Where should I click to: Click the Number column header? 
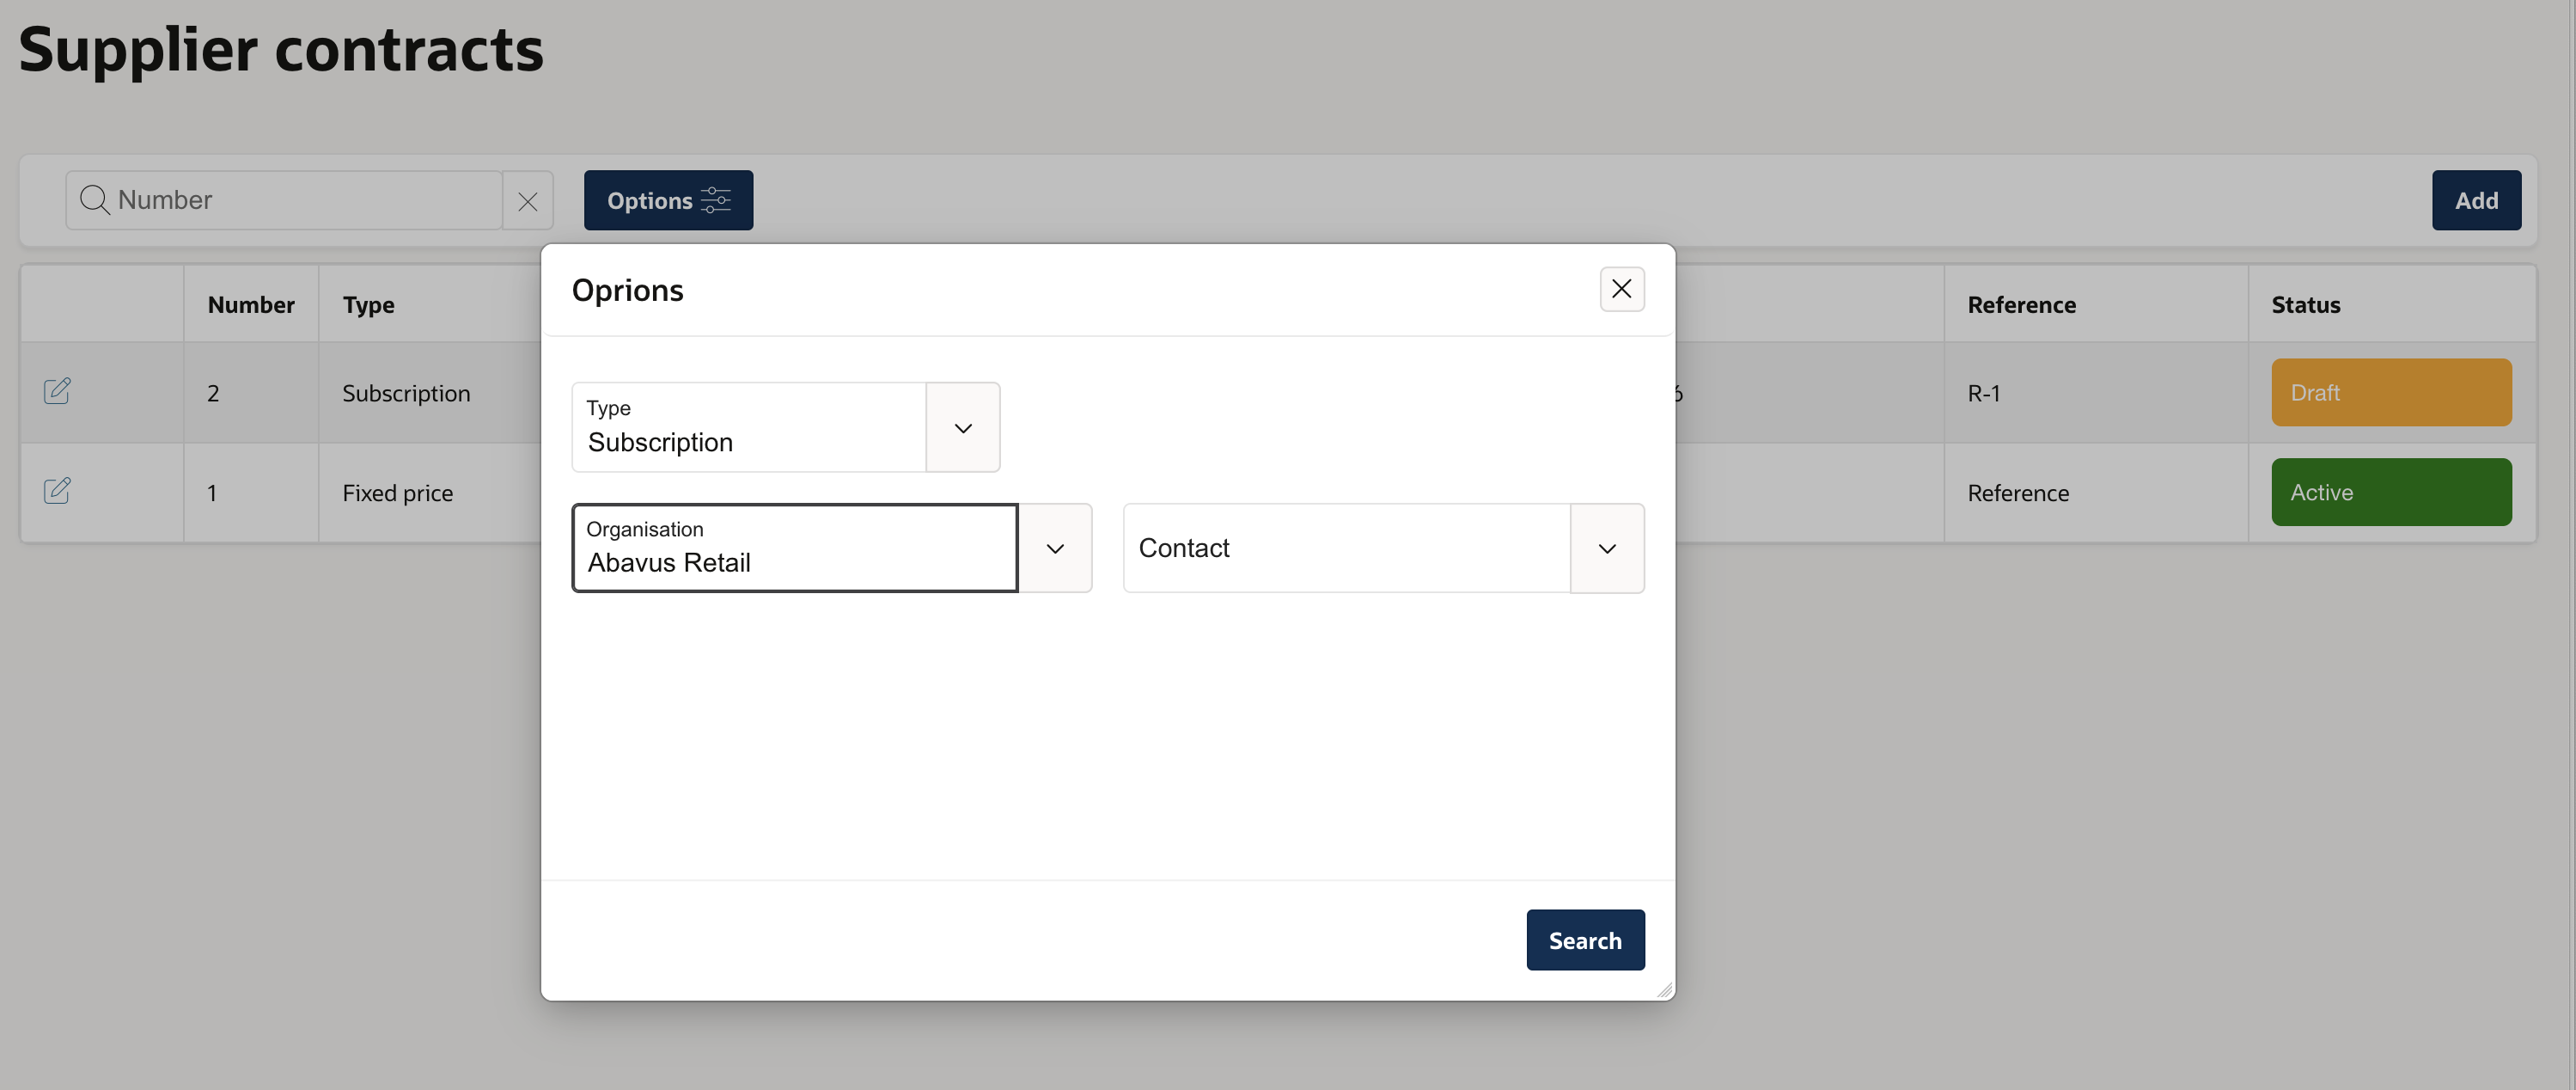click(251, 304)
